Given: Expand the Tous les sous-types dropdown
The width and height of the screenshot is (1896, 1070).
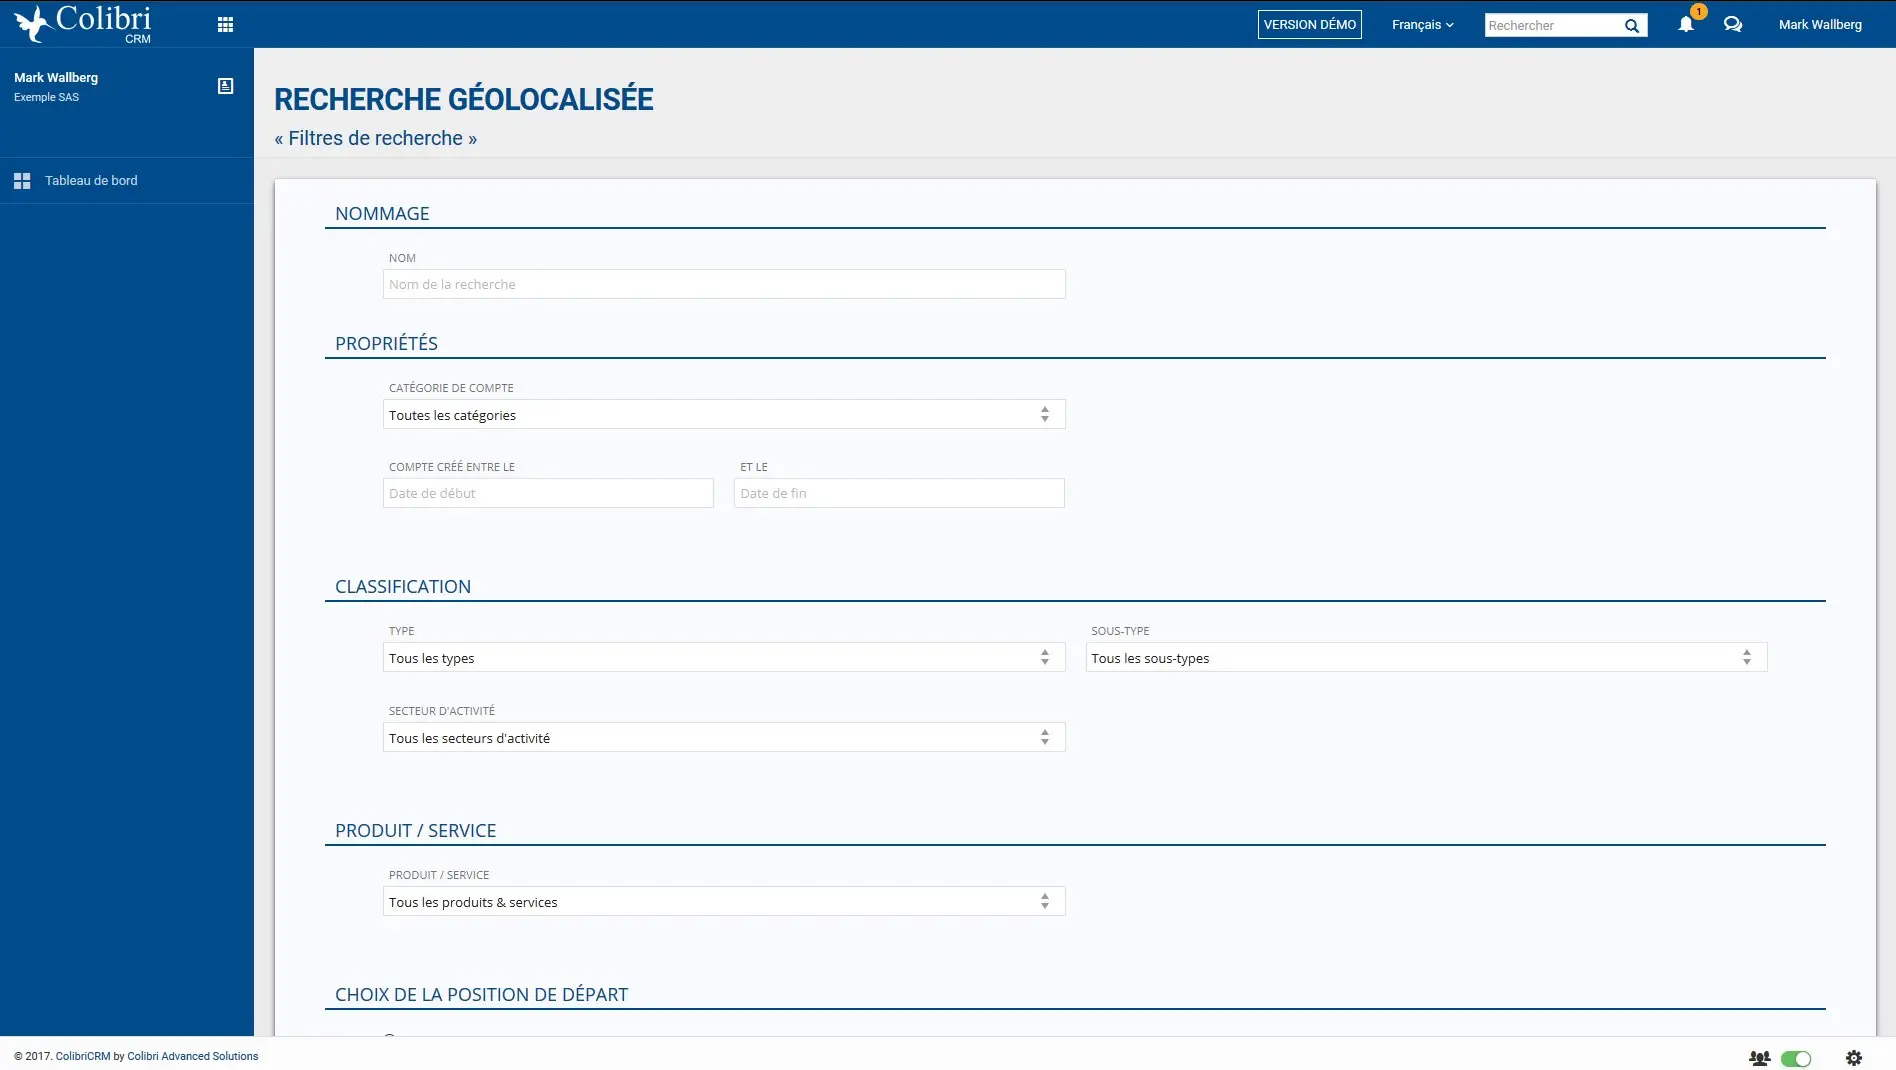Looking at the screenshot, I should pyautogui.click(x=1426, y=658).
